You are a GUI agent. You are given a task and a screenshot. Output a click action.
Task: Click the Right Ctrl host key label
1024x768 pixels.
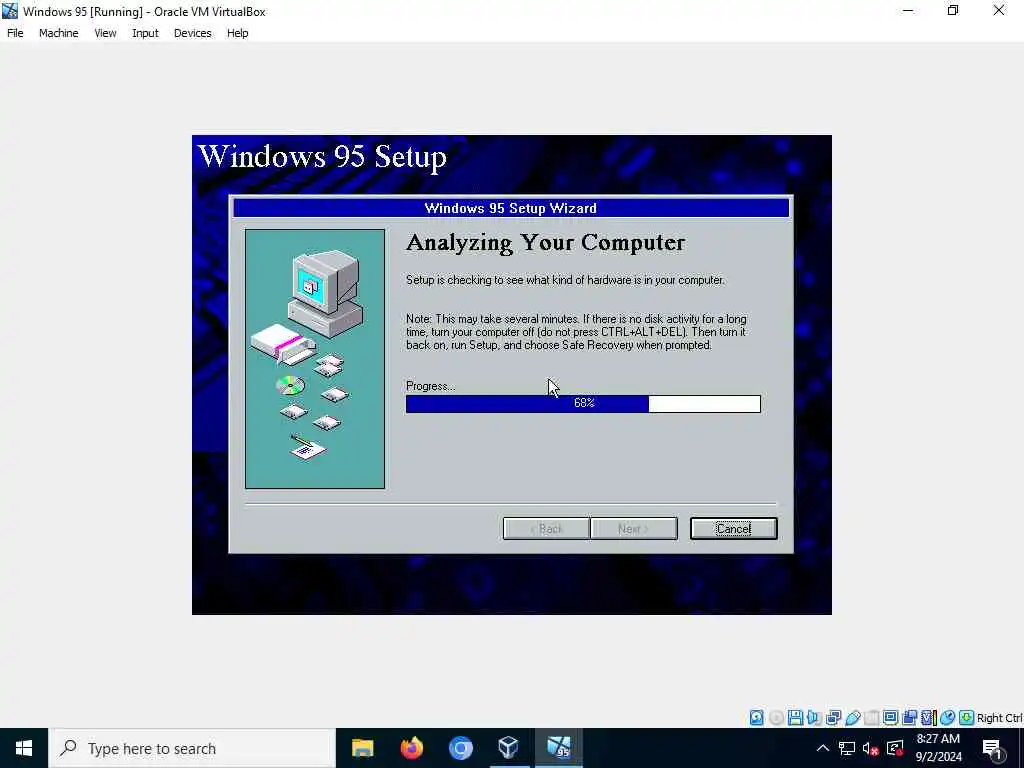999,718
